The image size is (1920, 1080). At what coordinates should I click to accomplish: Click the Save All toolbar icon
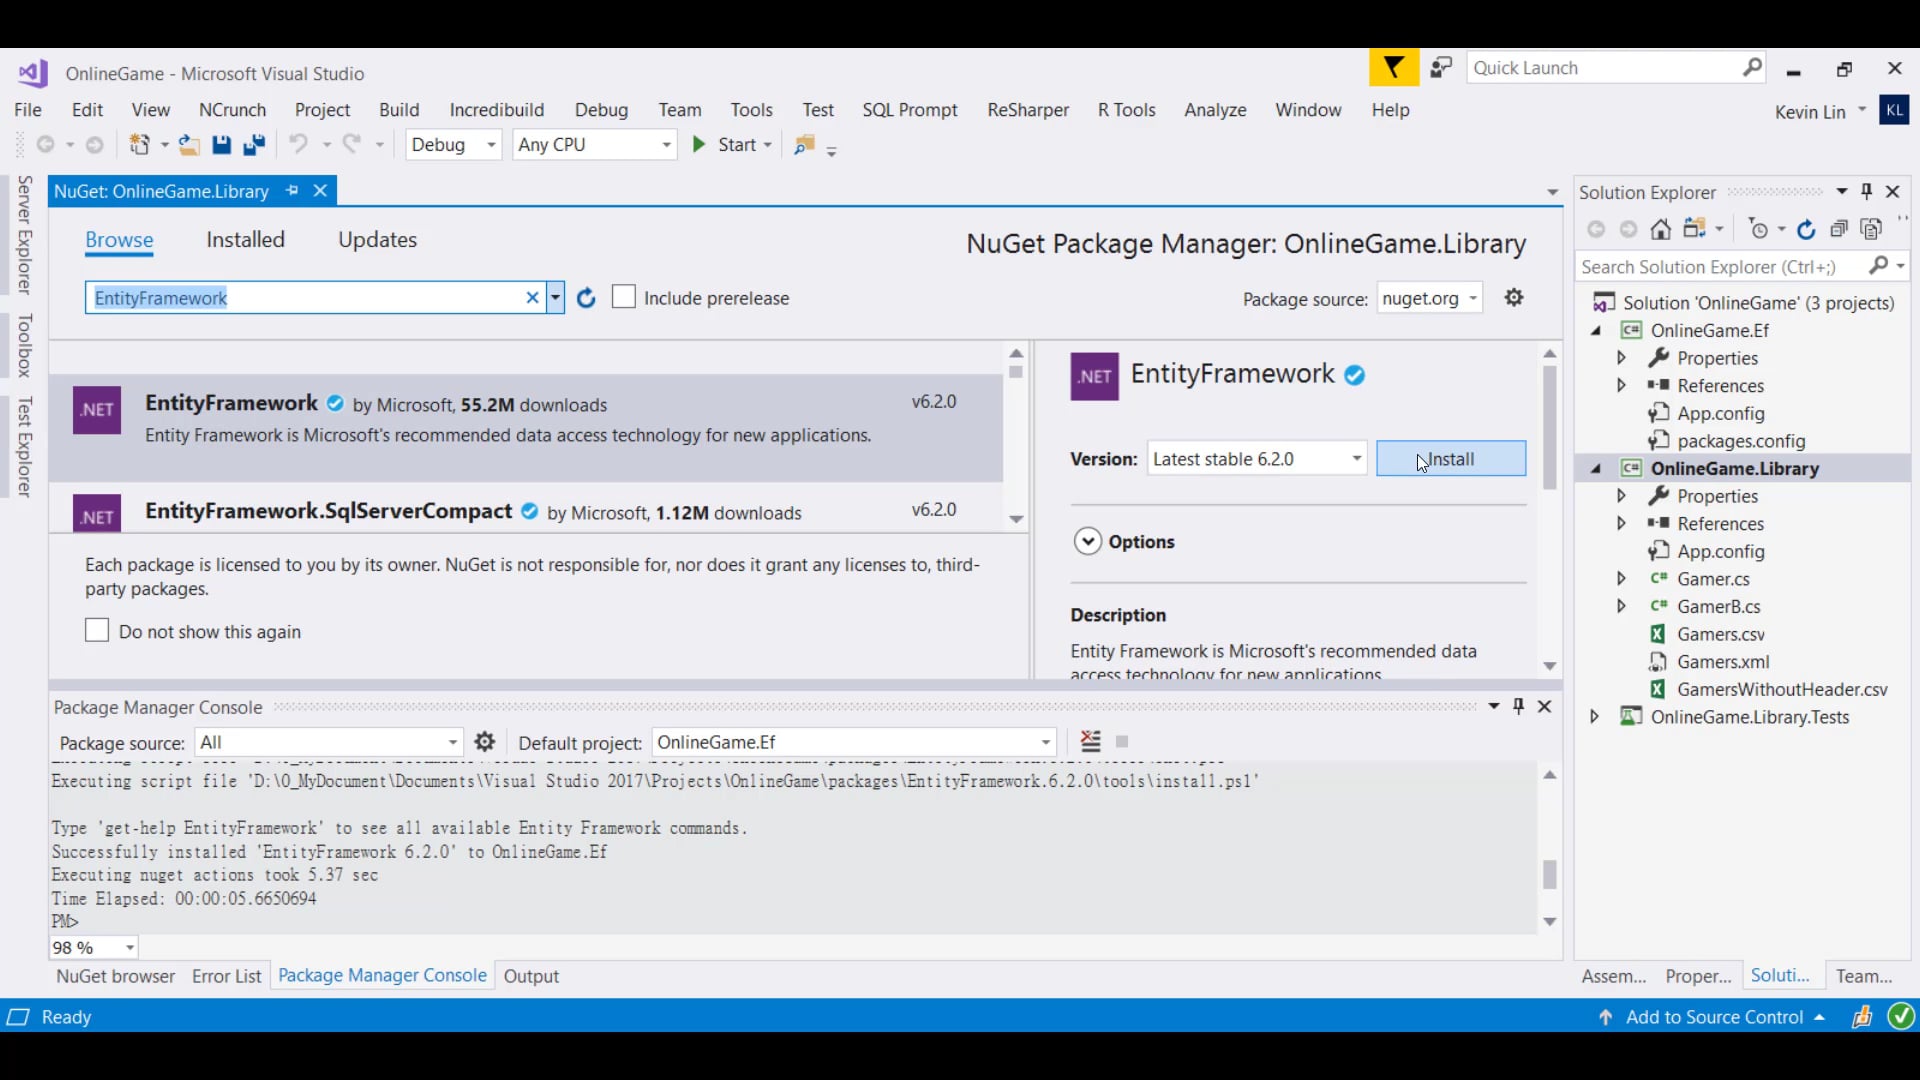coord(254,145)
